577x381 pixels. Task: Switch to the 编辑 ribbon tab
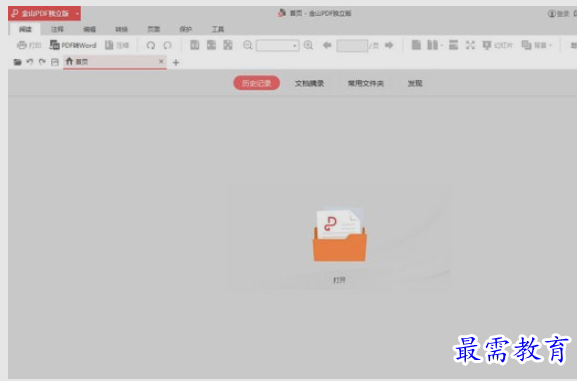(x=89, y=29)
